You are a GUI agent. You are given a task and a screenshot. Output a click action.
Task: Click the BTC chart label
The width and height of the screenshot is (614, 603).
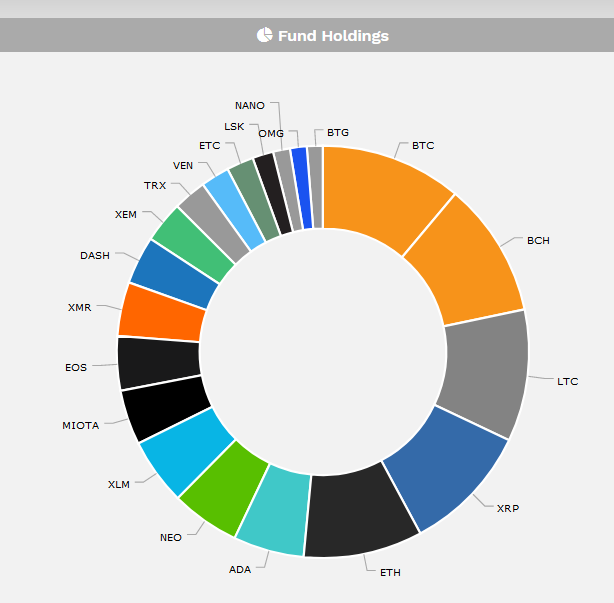click(x=423, y=146)
